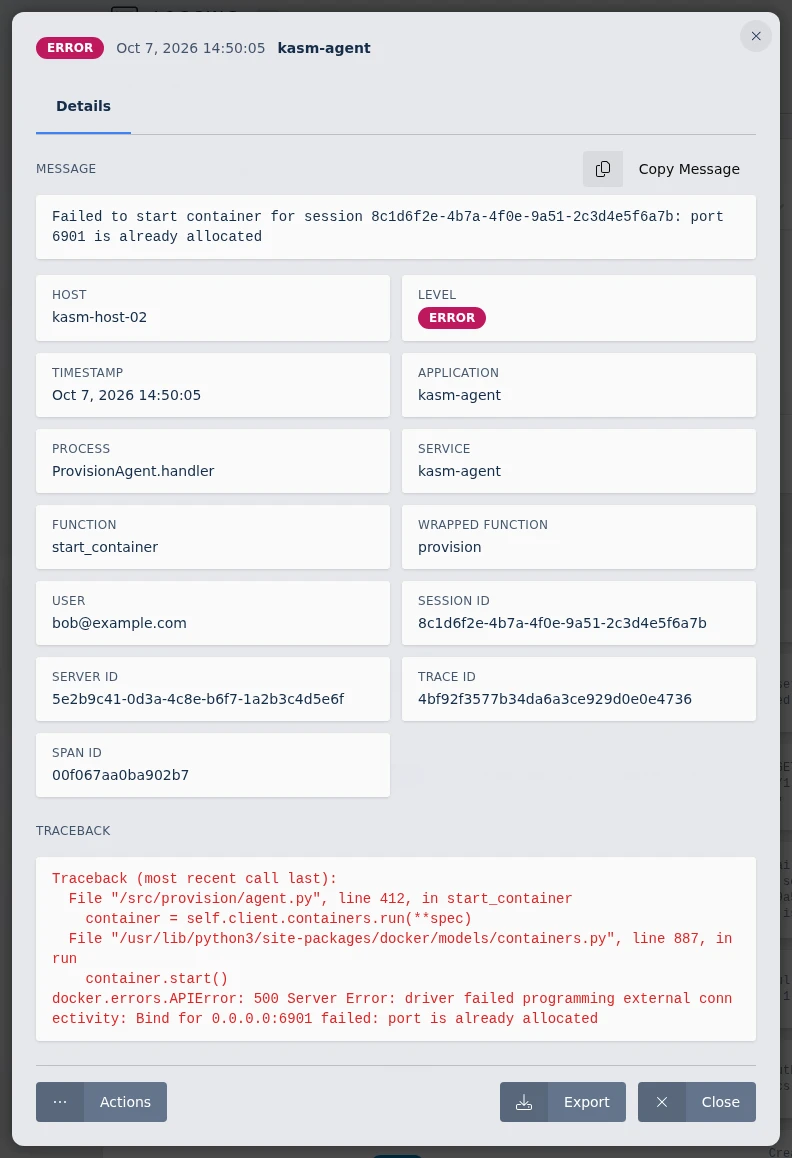The height and width of the screenshot is (1158, 792).
Task: Click the MESSAGE section heading
Action: tap(66, 169)
